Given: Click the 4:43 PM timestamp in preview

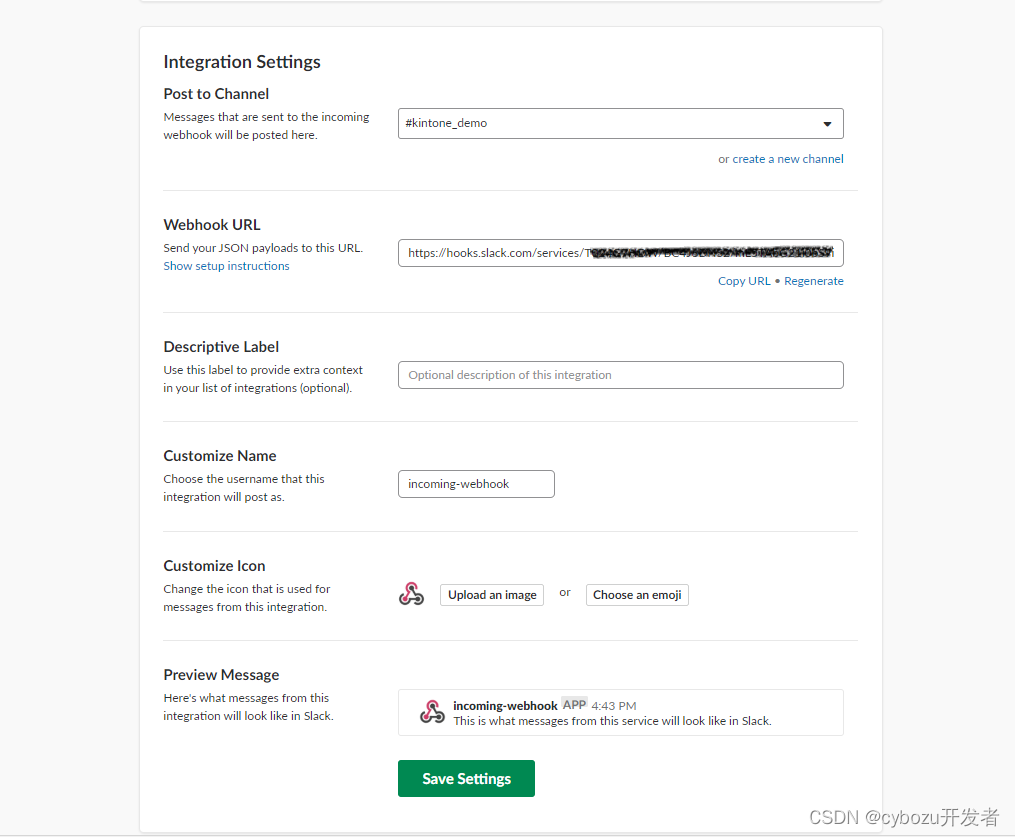Looking at the screenshot, I should (614, 706).
